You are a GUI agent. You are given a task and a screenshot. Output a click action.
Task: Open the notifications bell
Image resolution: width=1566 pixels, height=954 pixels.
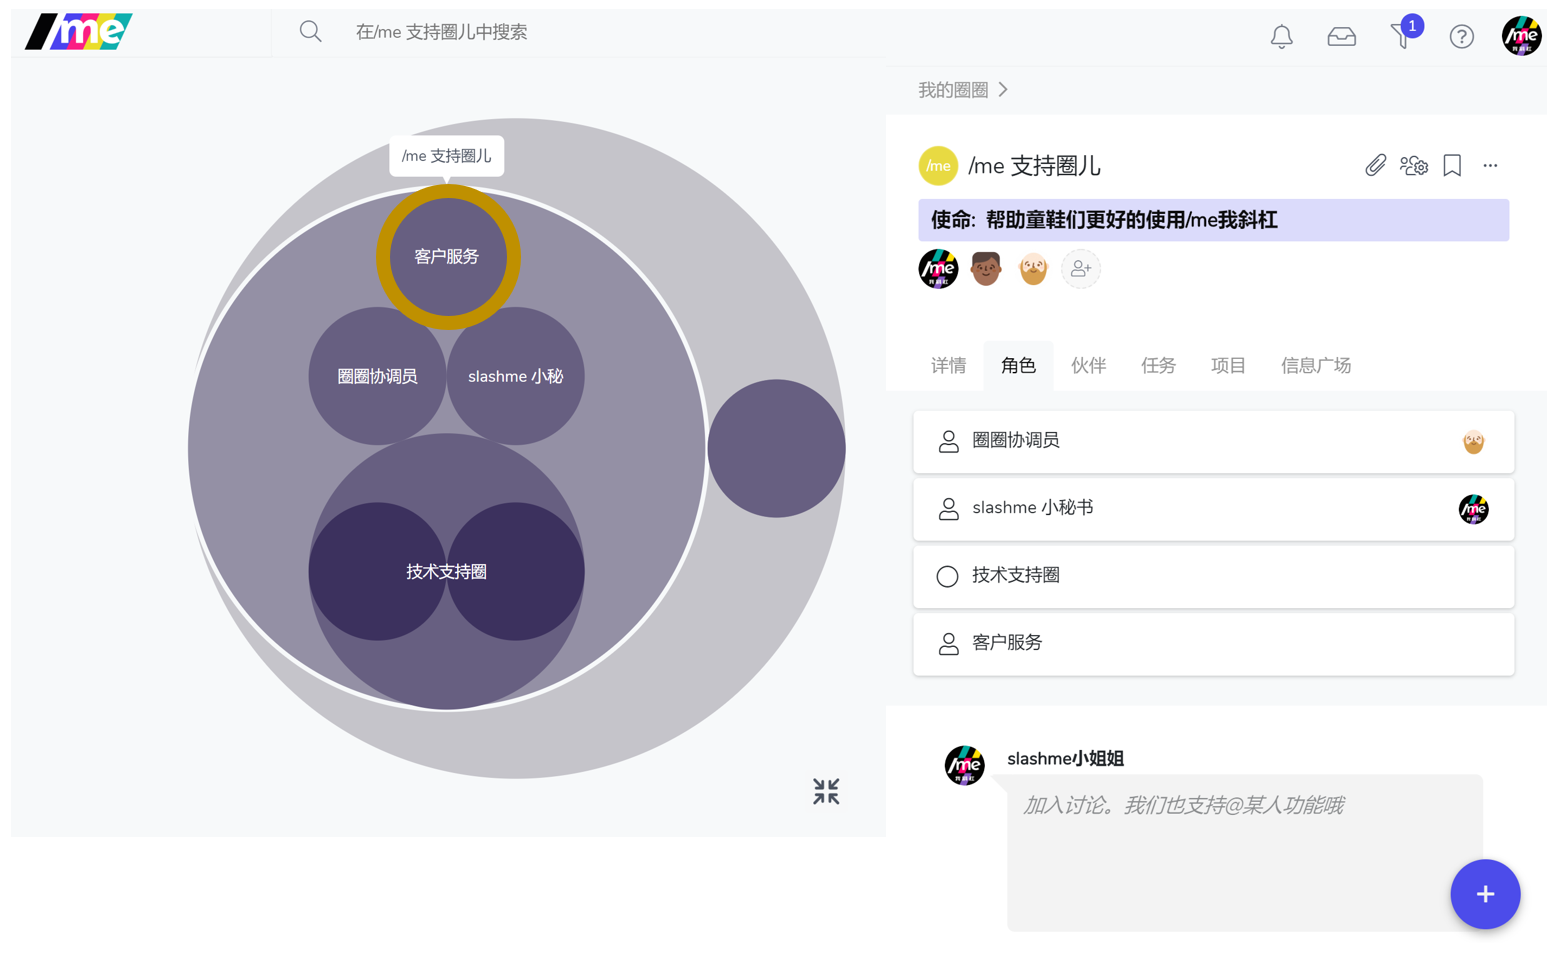[x=1281, y=37]
